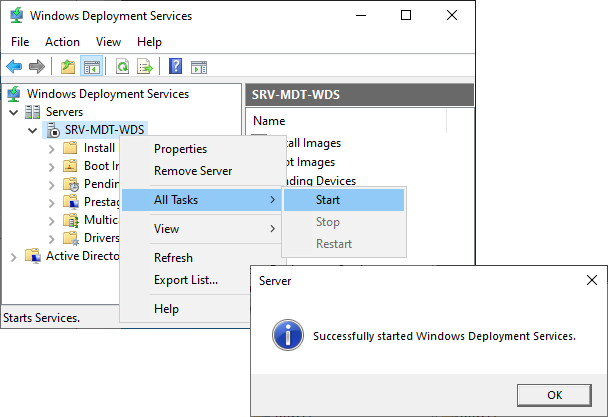
Task: Expand the Pending Devices tree node
Action: click(x=51, y=185)
